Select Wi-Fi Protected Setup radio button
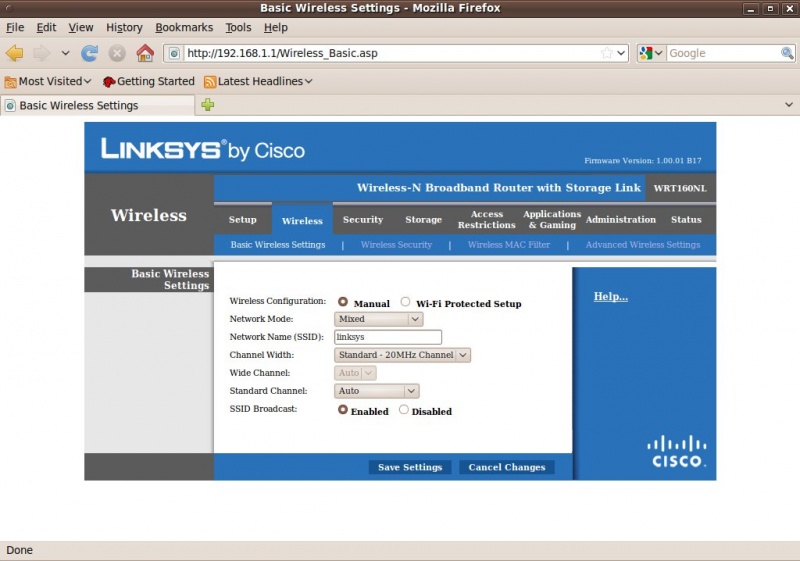Screen dimensions: 800x561 pyautogui.click(x=406, y=302)
